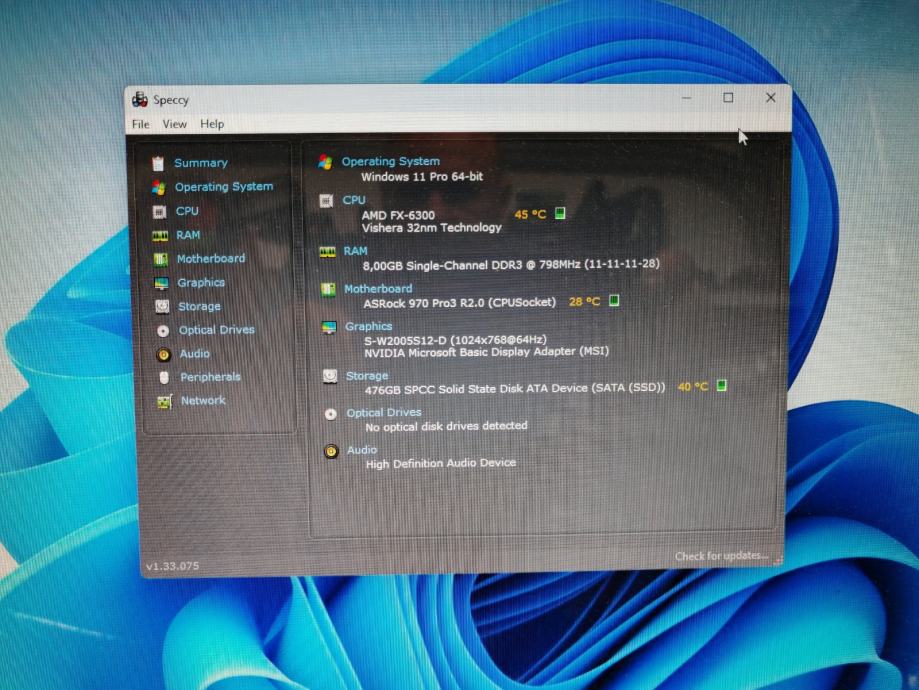Click Graphics heading link in summary
This screenshot has width=919, height=690.
point(368,327)
